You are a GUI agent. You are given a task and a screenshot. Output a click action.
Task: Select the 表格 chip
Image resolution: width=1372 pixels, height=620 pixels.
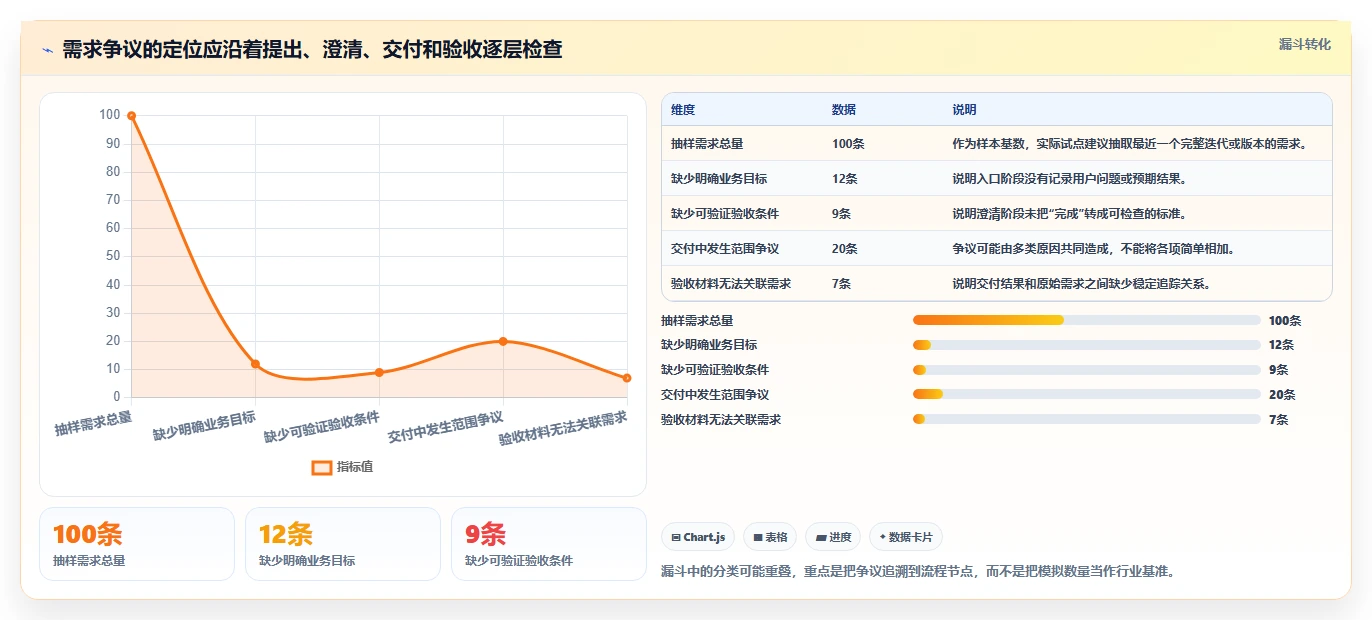click(770, 537)
